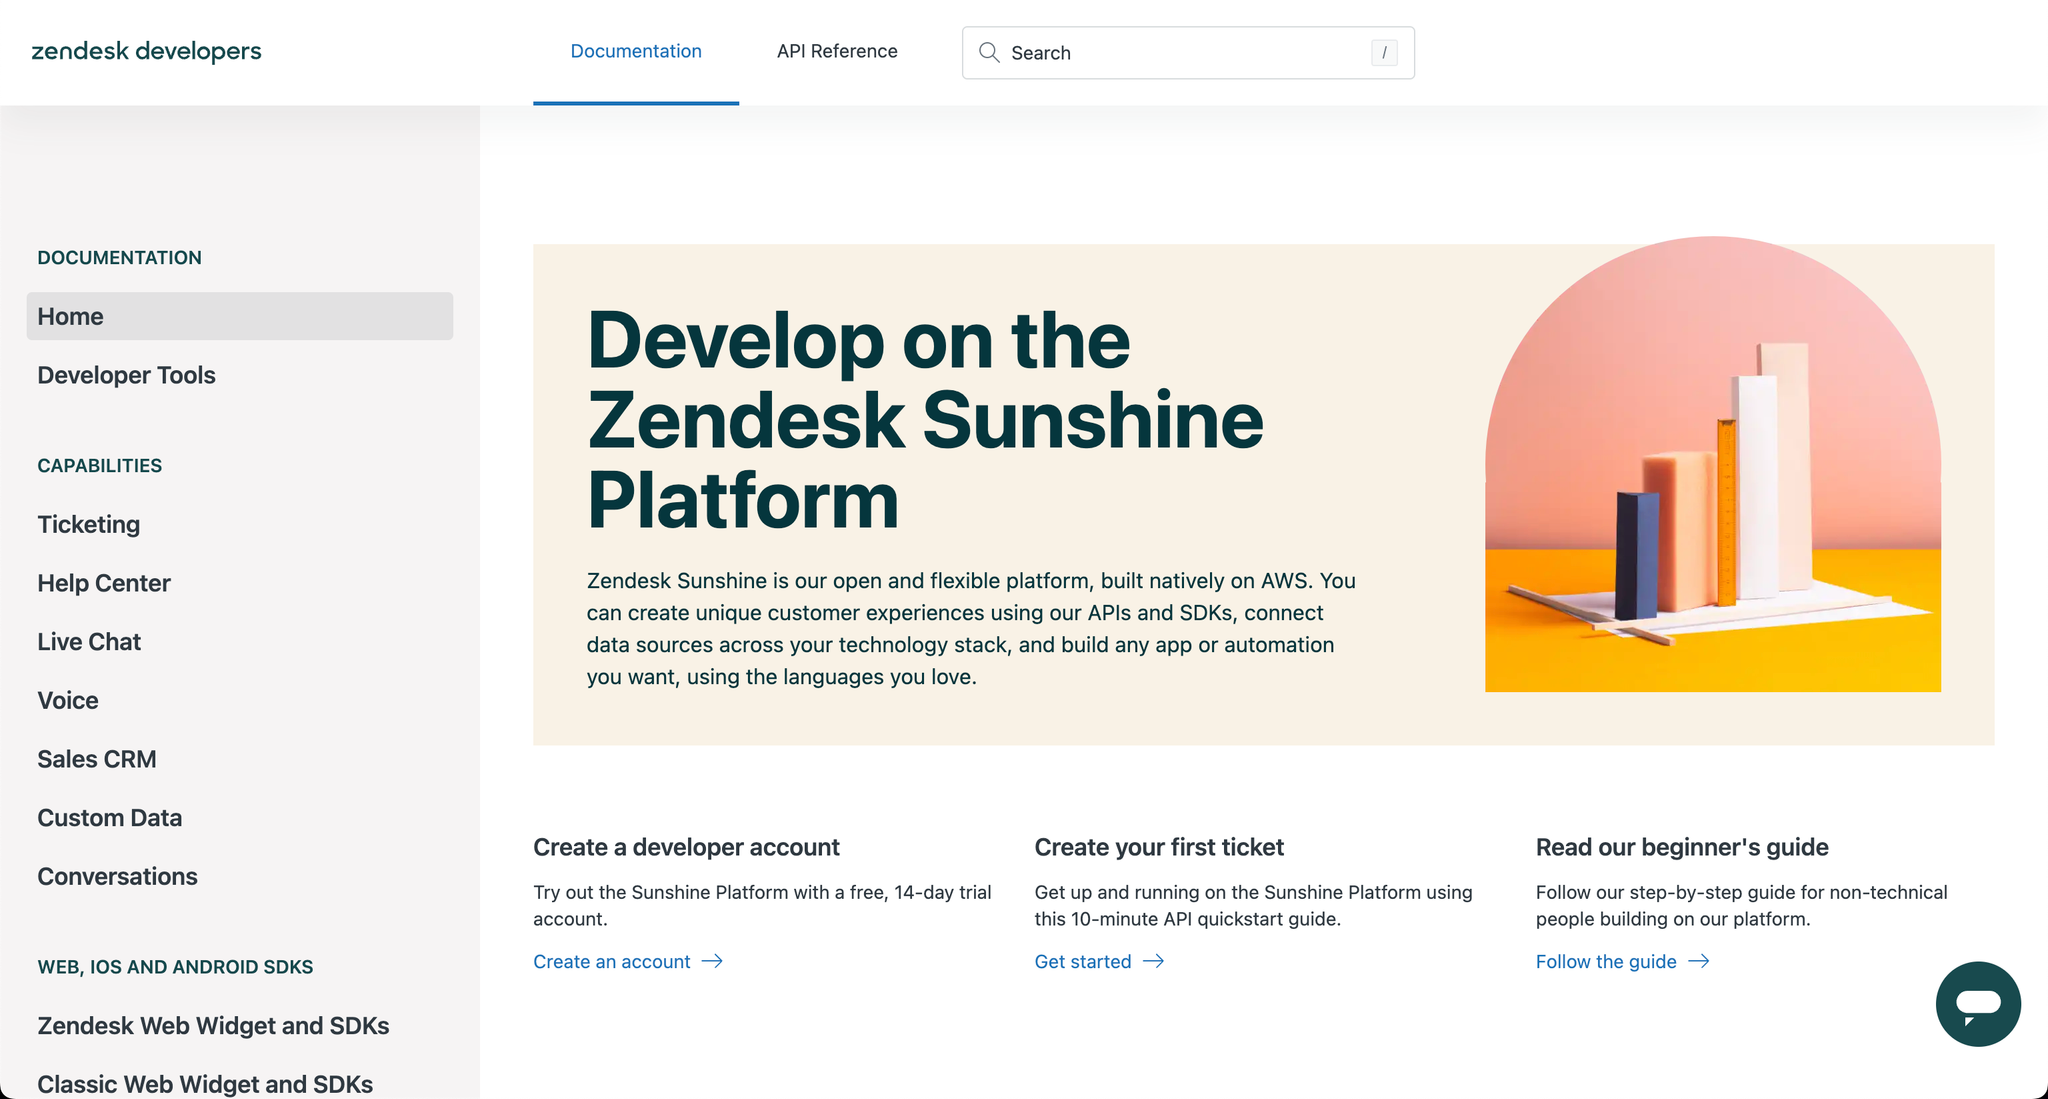The width and height of the screenshot is (2048, 1099).
Task: Select Home in the sidebar
Action: point(240,316)
